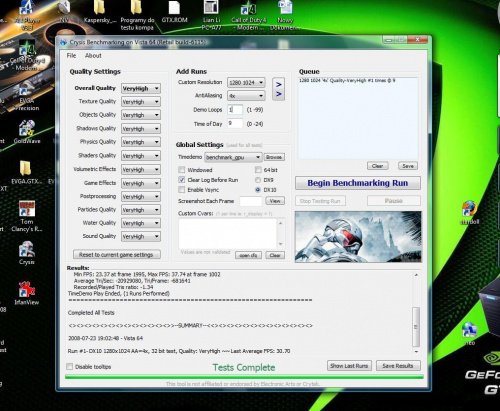
Task: Click the Screenshot Each Frame input field
Action: pos(251,201)
